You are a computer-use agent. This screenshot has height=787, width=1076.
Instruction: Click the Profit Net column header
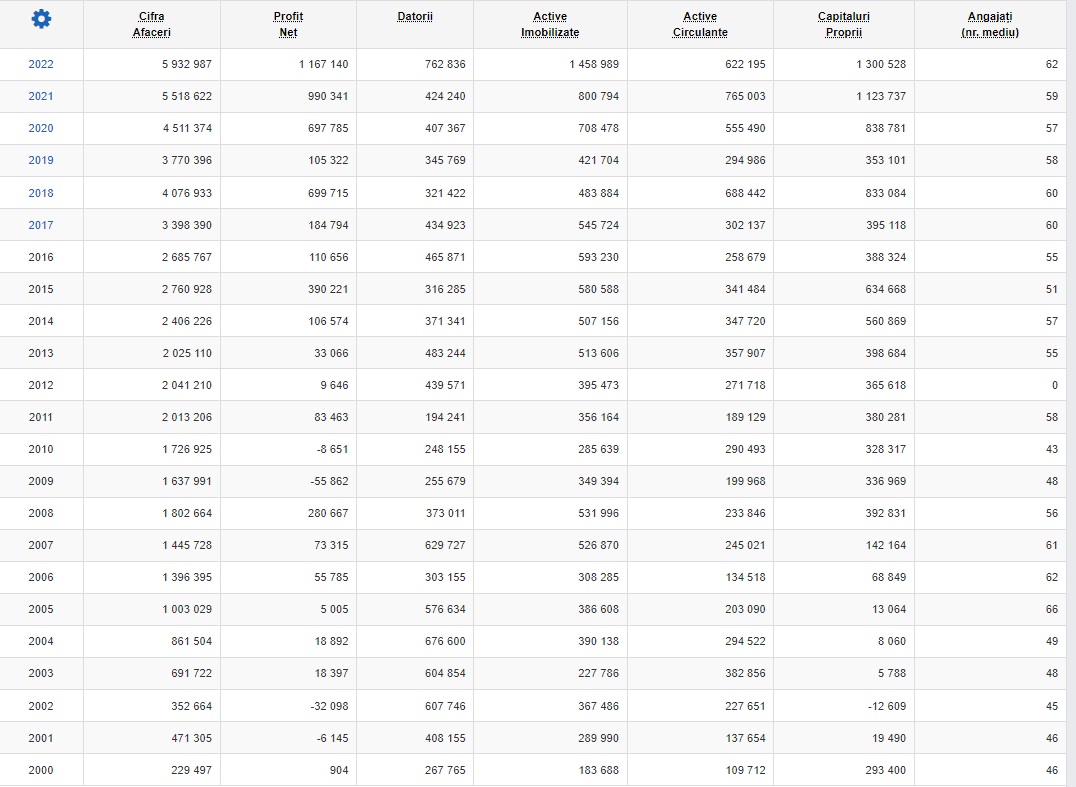[x=288, y=24]
